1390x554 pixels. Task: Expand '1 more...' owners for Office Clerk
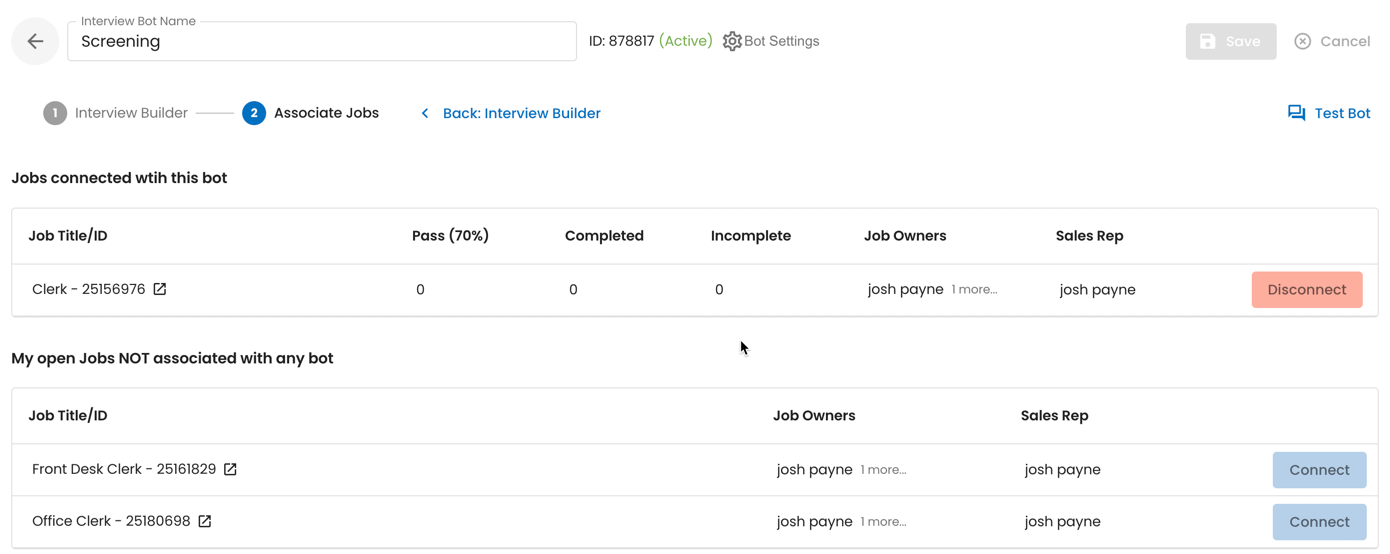point(883,521)
